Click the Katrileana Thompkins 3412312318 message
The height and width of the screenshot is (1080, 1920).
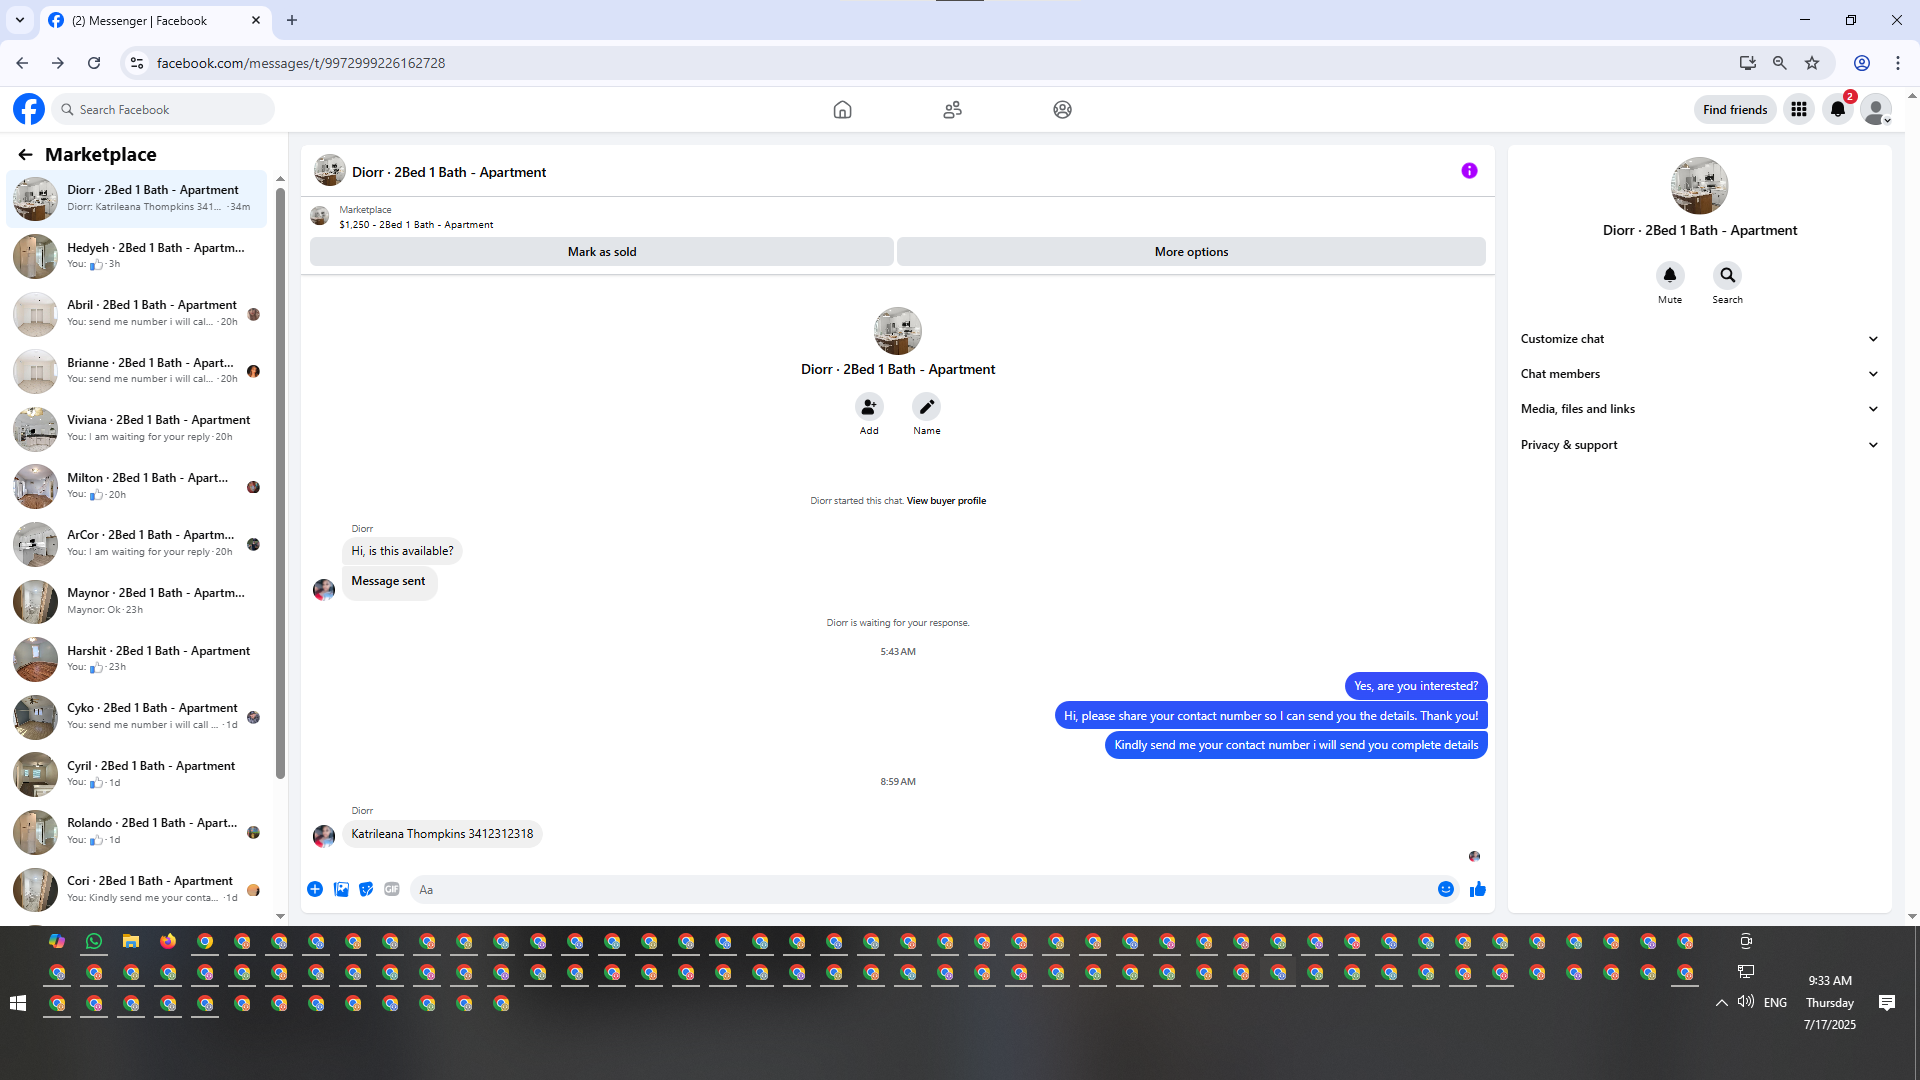(442, 834)
